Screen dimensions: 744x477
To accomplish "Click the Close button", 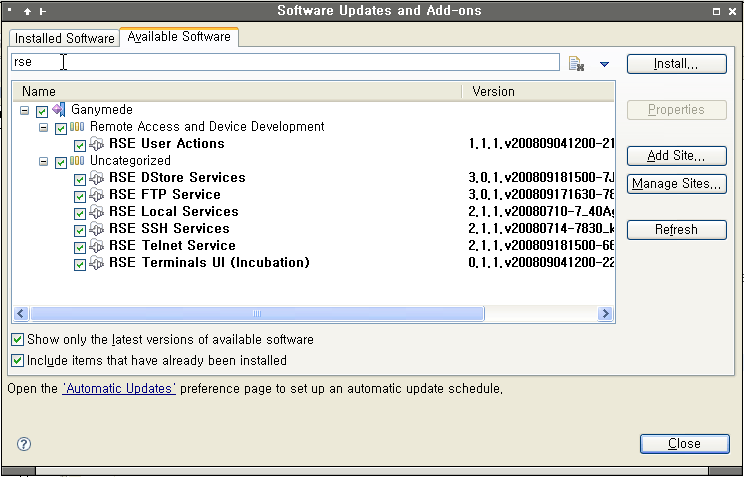I will [x=684, y=444].
